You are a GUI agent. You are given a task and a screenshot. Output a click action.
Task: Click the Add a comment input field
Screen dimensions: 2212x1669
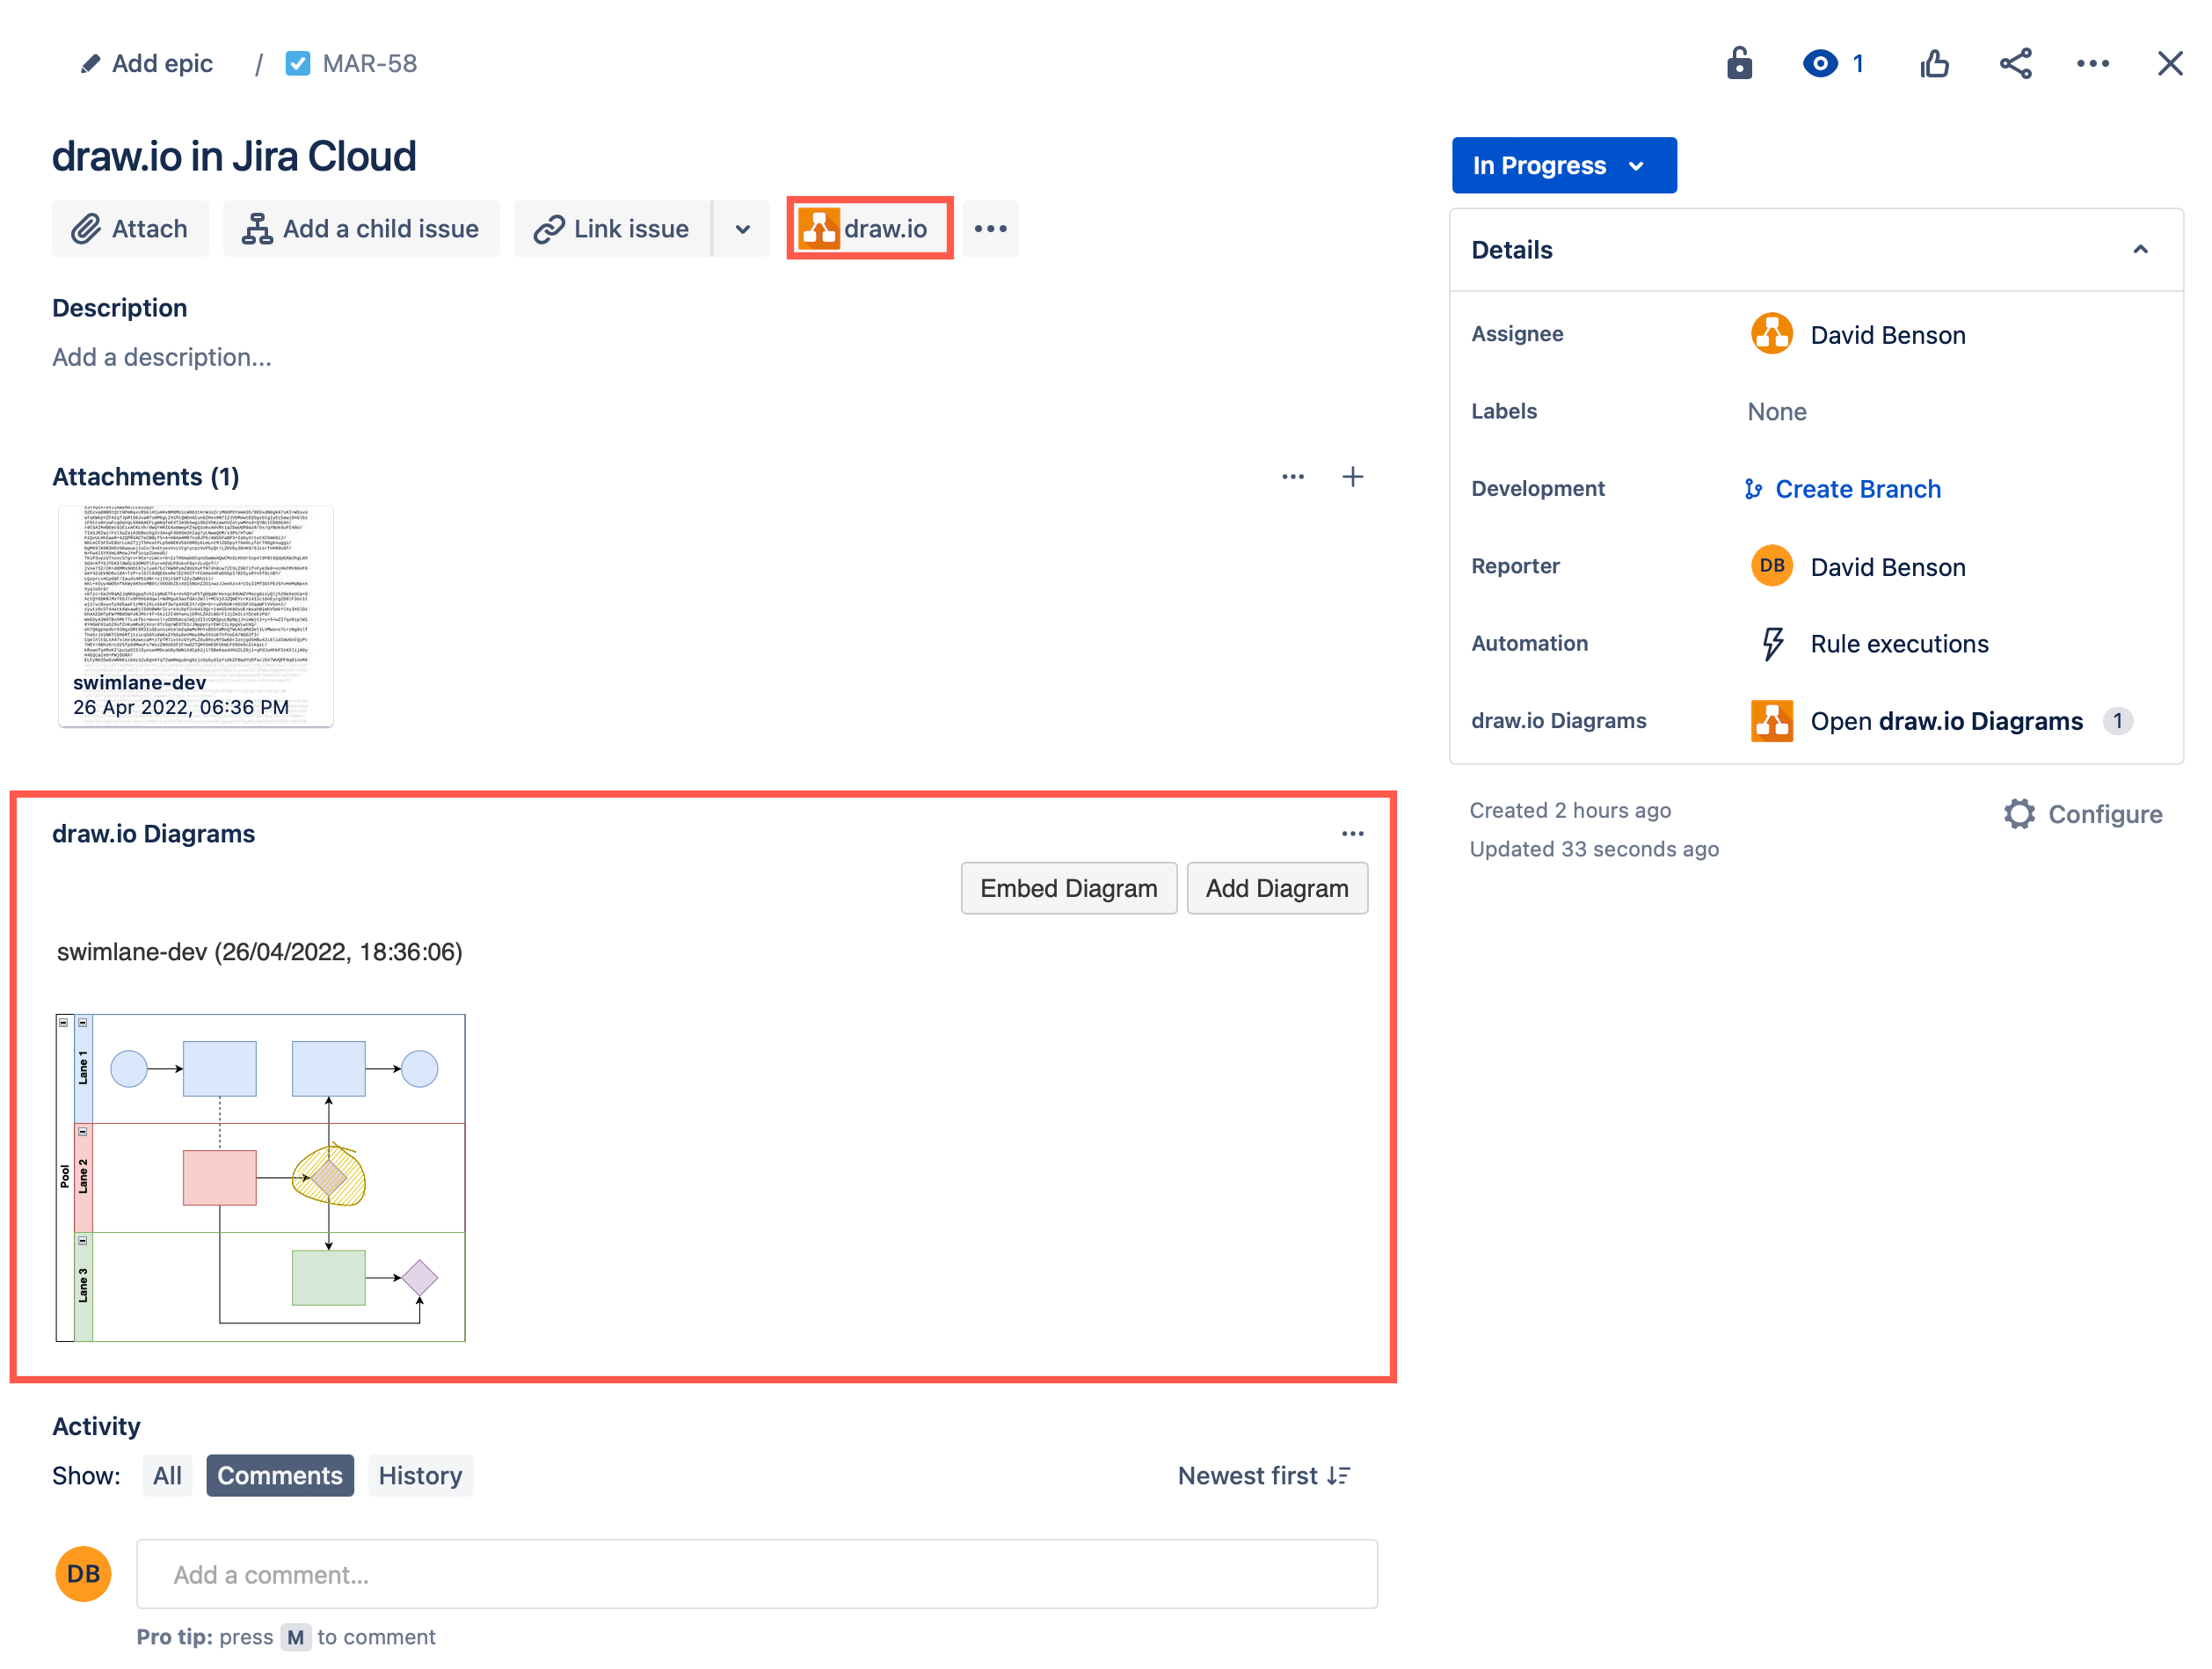tap(753, 1574)
